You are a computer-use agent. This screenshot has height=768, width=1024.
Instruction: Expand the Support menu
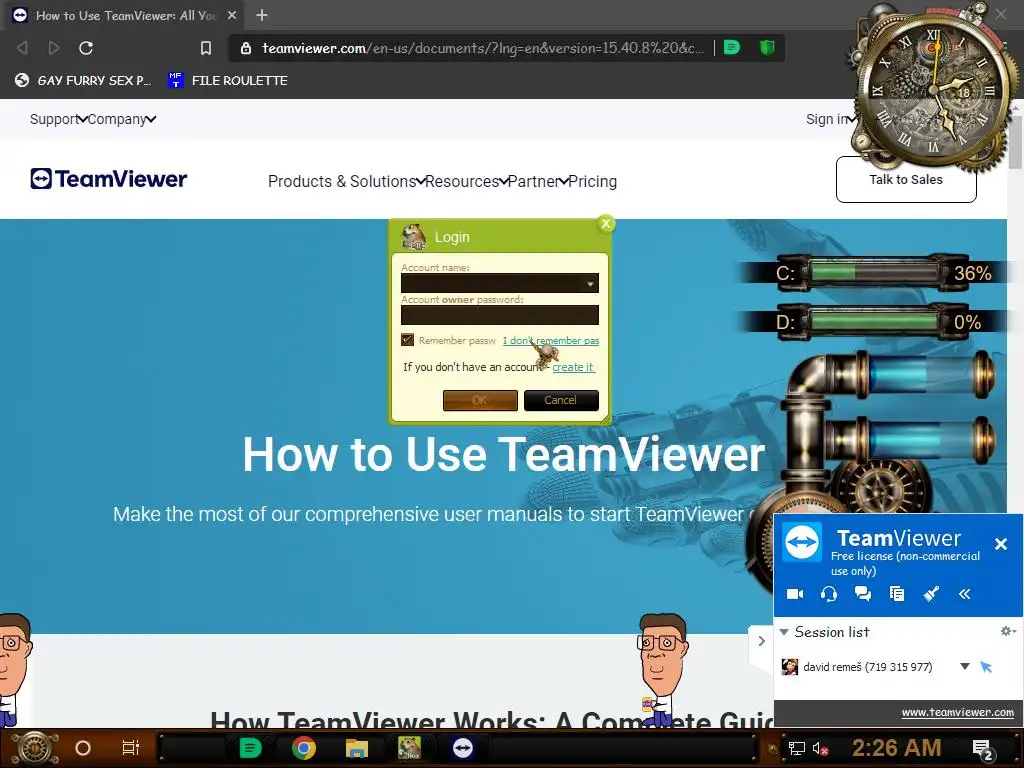click(x=57, y=119)
